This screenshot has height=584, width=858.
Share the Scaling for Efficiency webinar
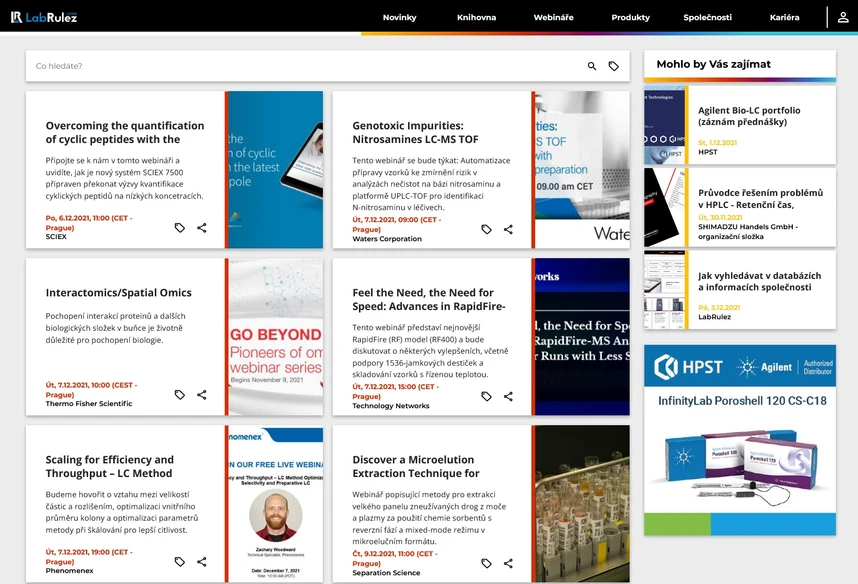[x=202, y=562]
